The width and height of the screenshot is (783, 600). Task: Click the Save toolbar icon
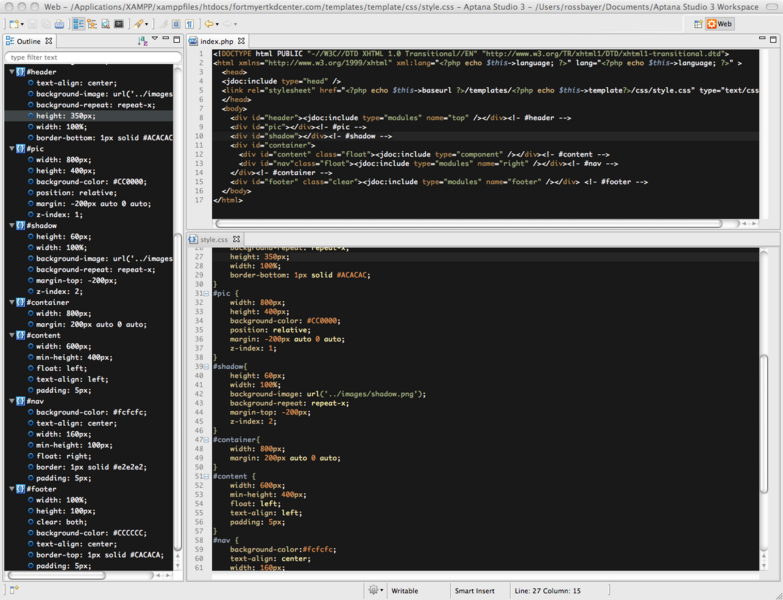click(x=32, y=24)
